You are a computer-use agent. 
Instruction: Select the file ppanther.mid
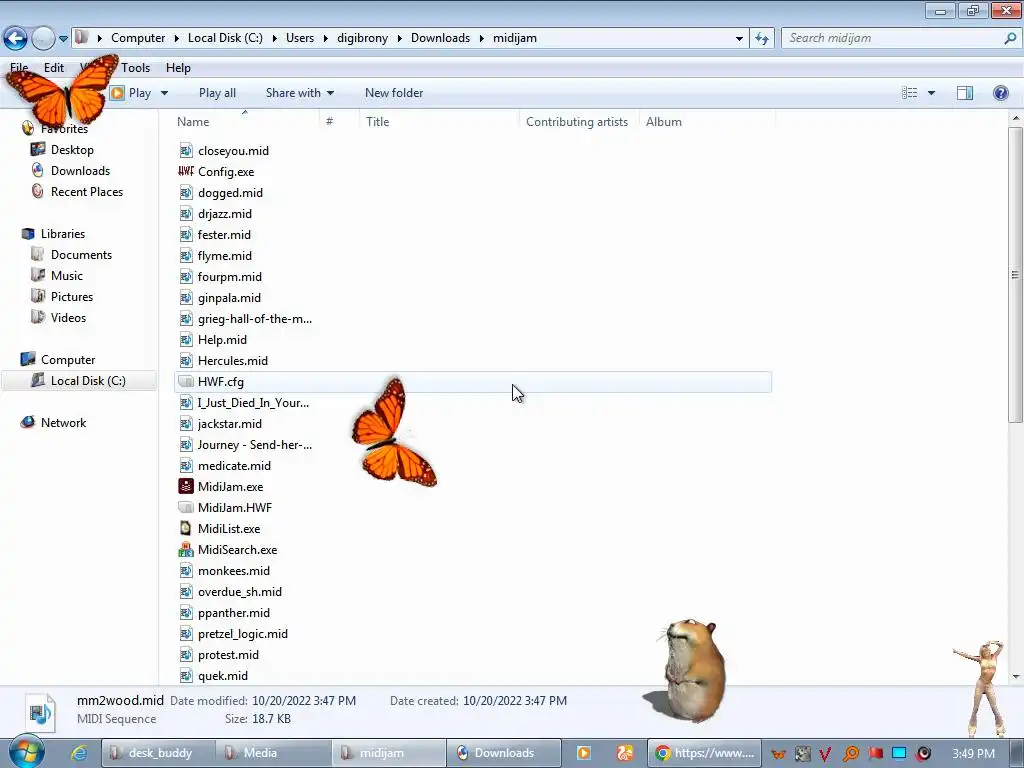click(x=234, y=613)
